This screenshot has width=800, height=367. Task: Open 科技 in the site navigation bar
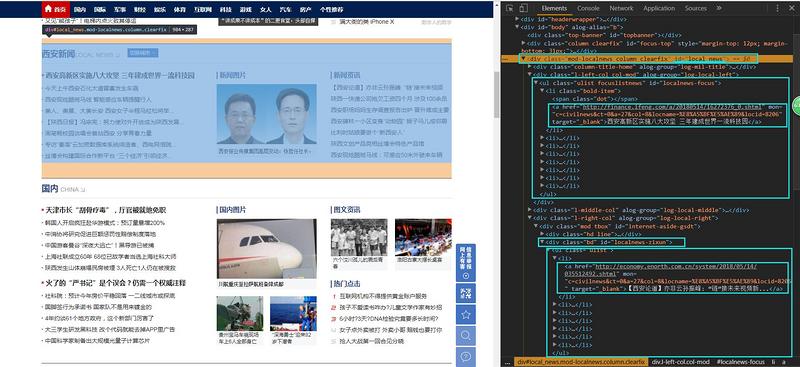226,10
